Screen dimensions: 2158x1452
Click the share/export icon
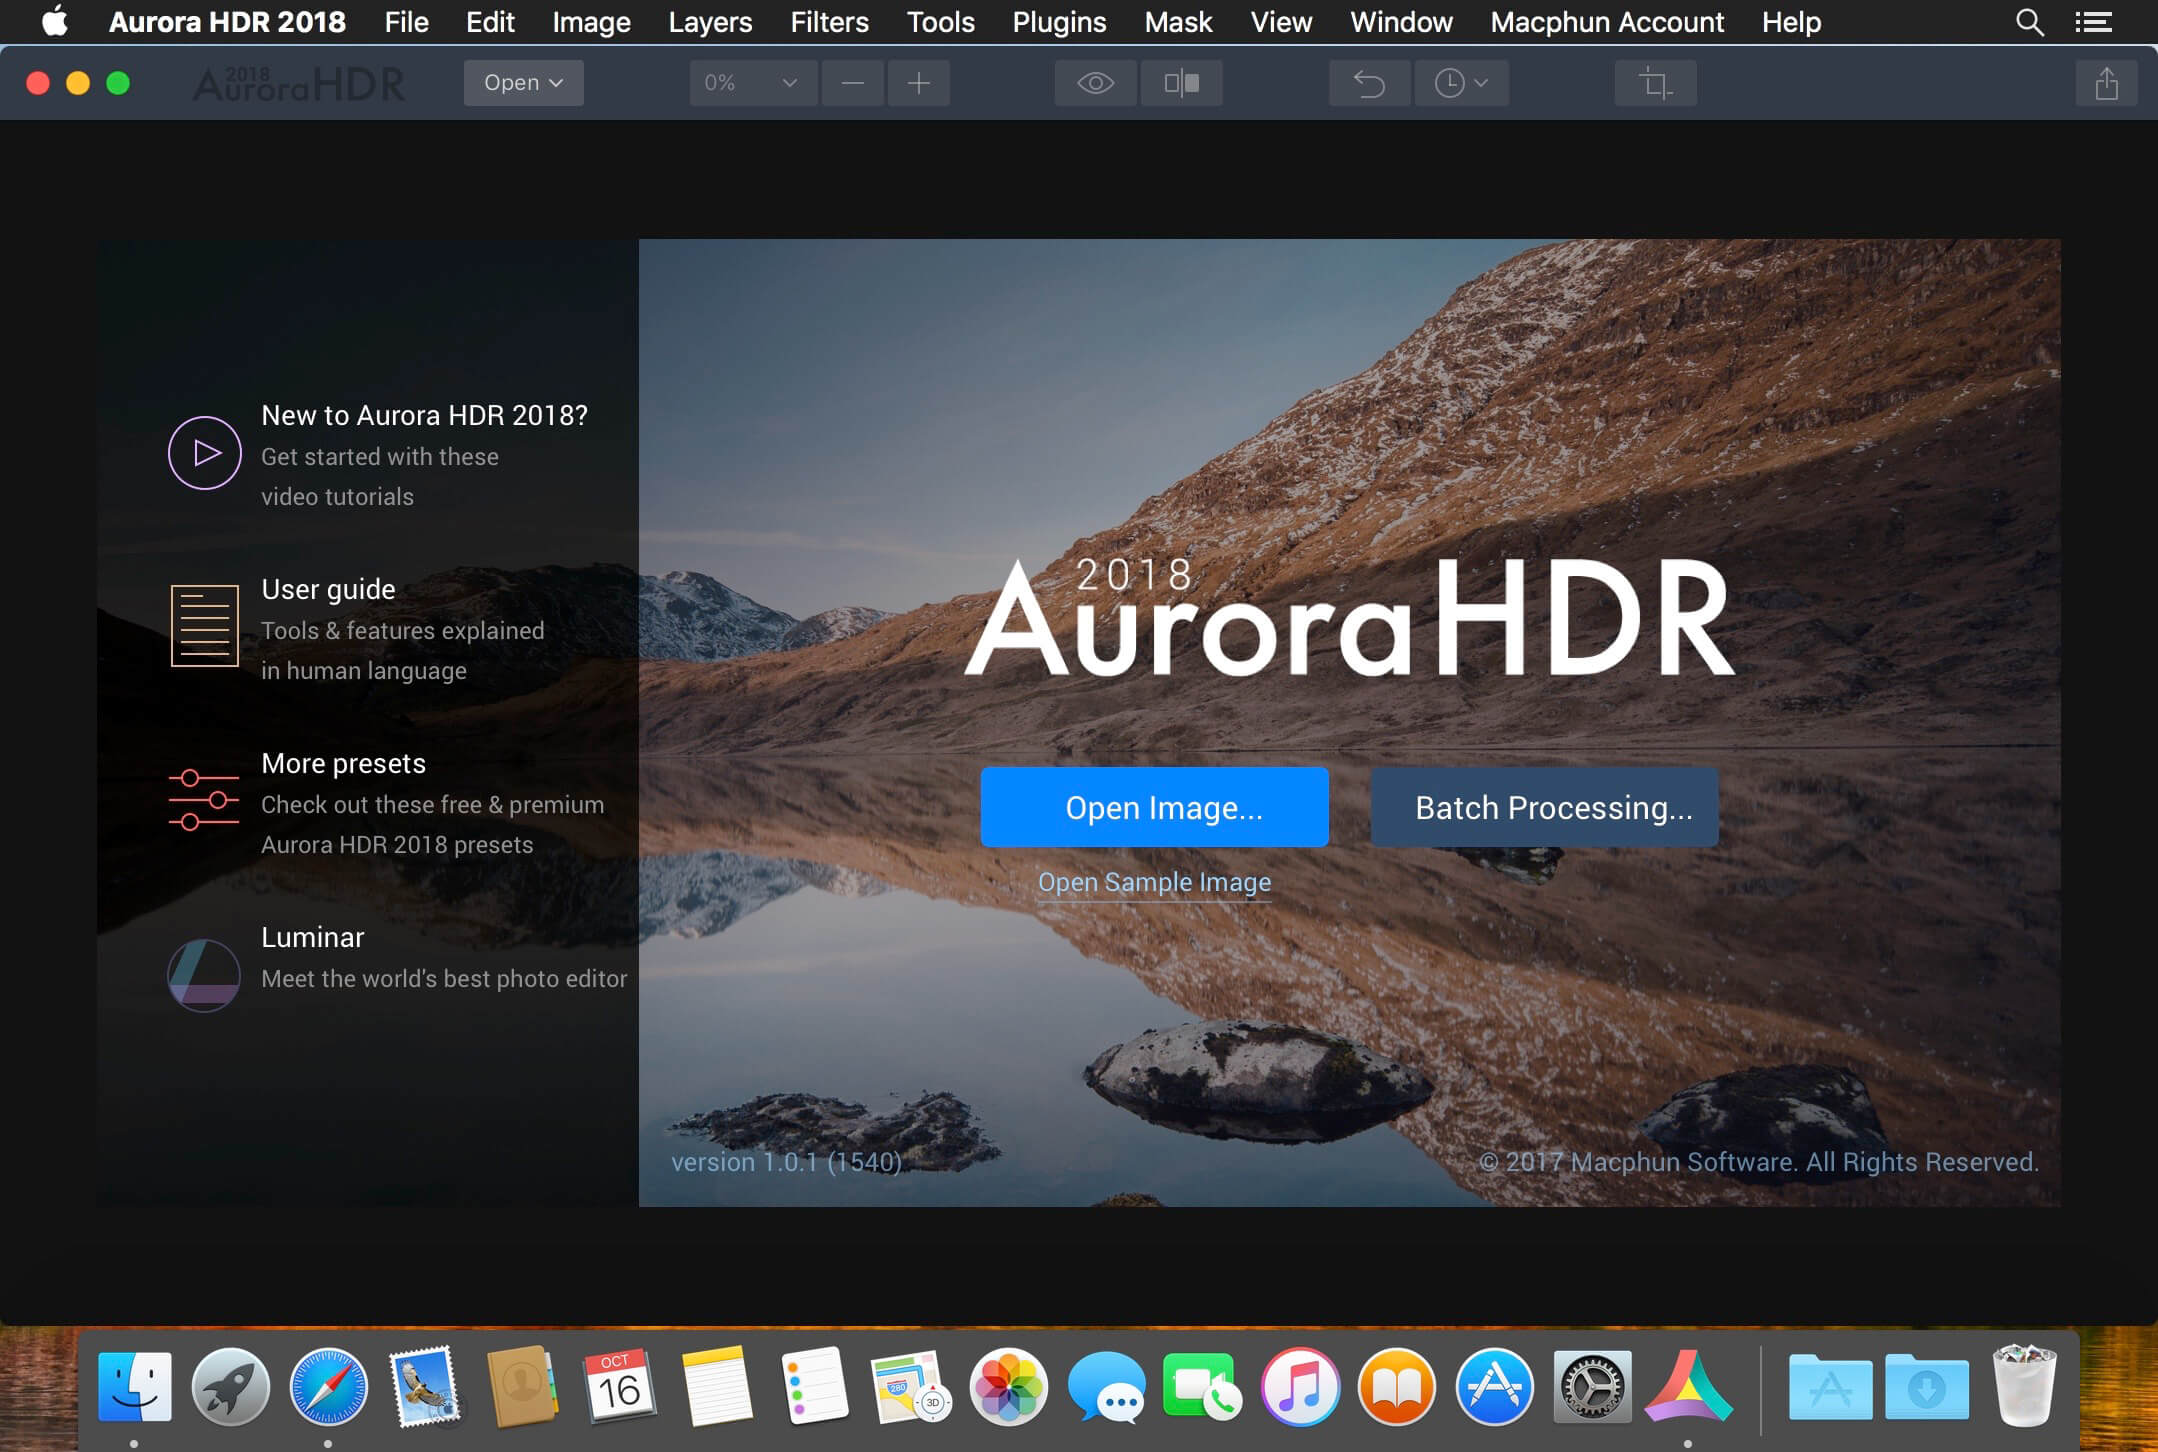coord(2106,83)
